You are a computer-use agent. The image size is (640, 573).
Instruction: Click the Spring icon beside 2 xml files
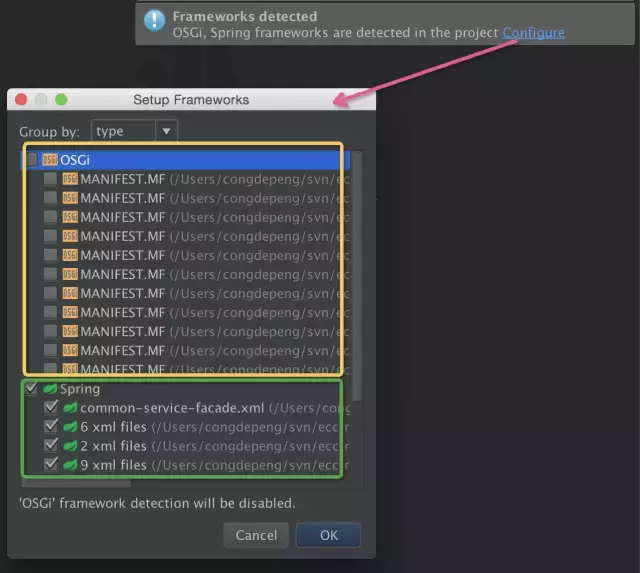pyautogui.click(x=70, y=446)
